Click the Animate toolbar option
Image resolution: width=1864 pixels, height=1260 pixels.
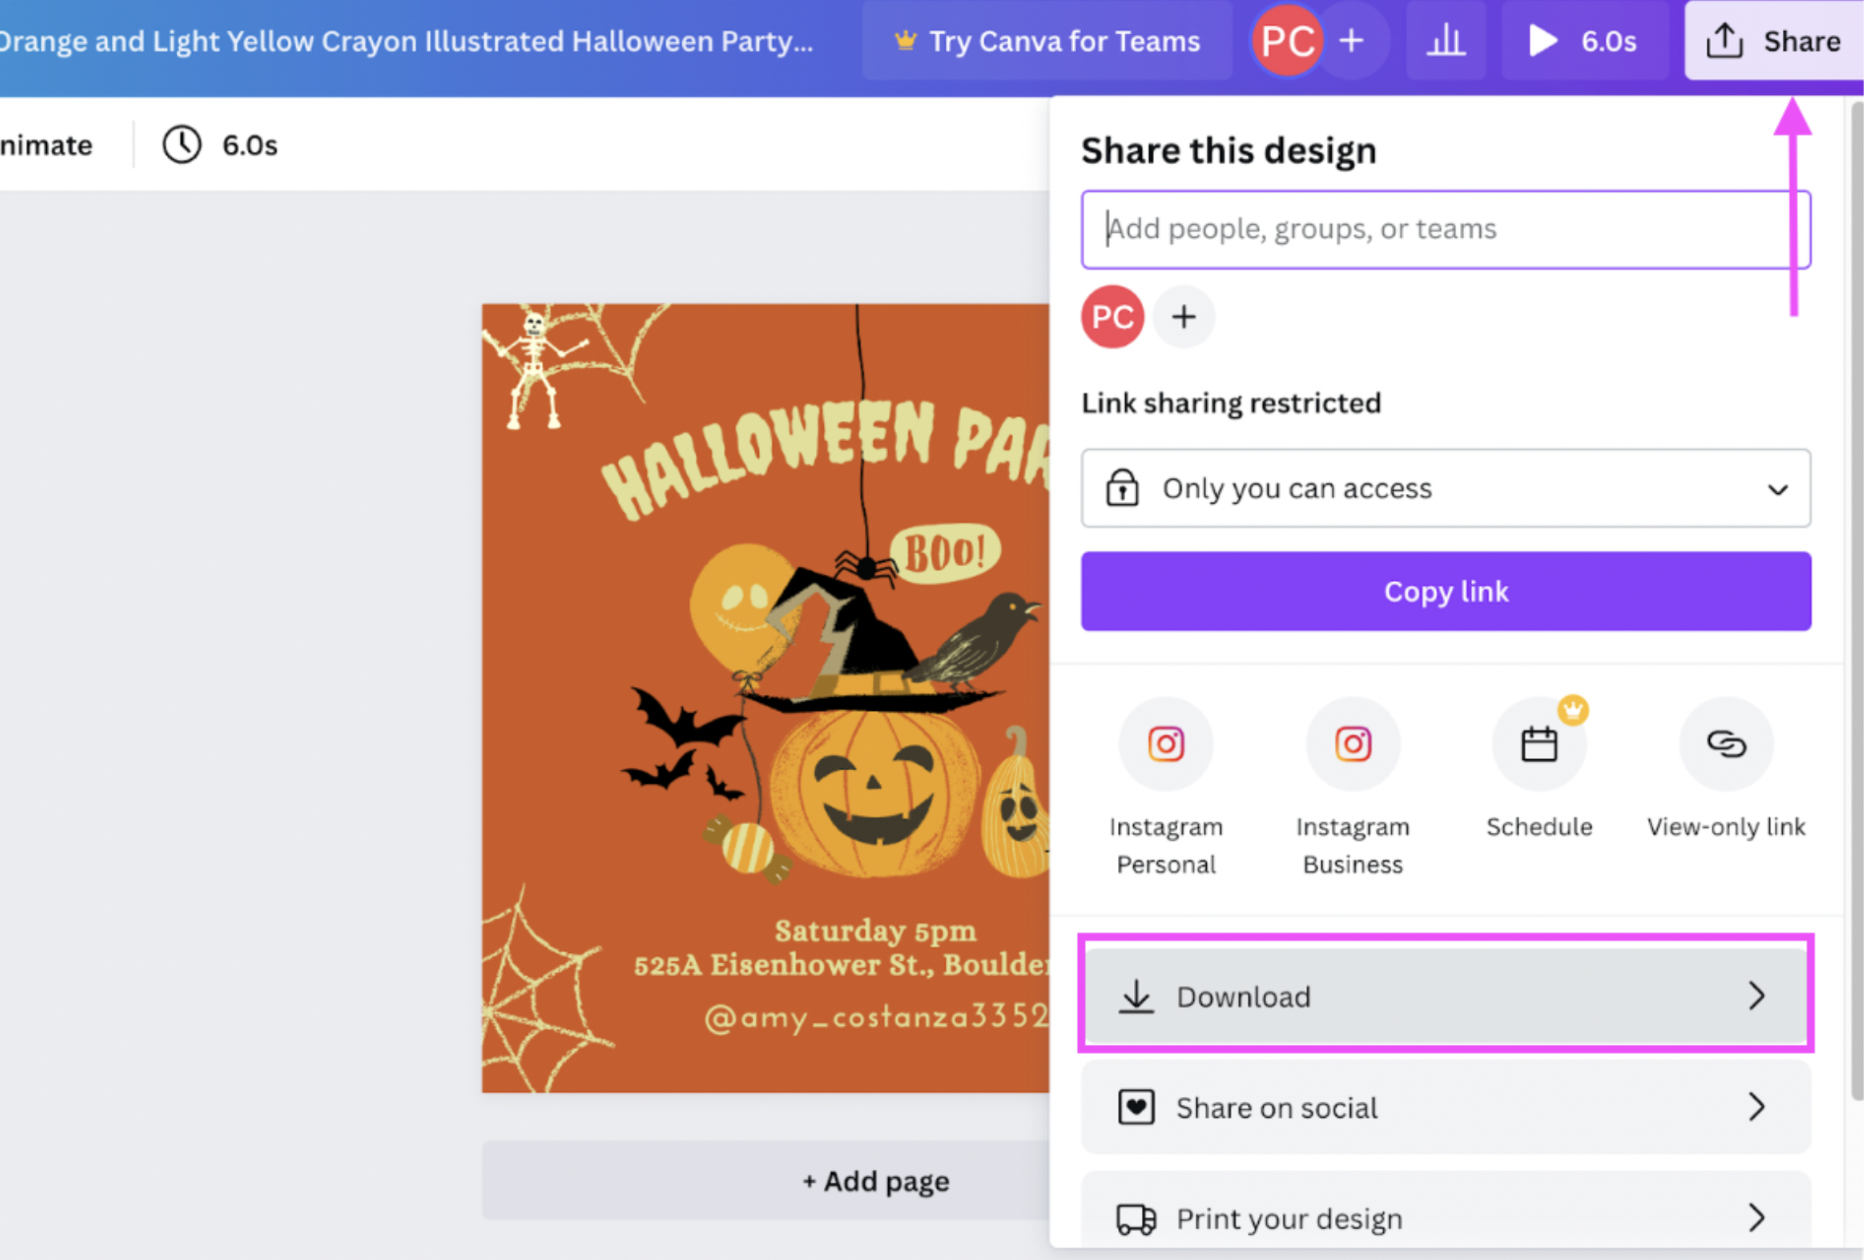46,145
